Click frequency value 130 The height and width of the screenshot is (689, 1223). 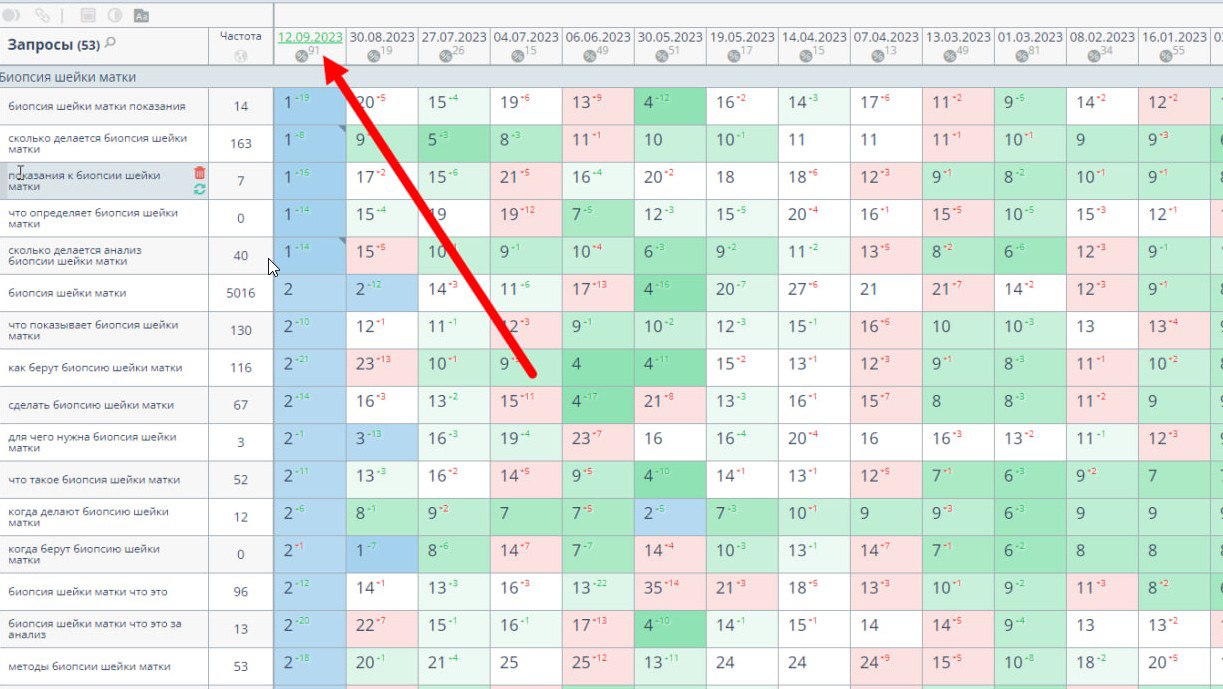(241, 330)
